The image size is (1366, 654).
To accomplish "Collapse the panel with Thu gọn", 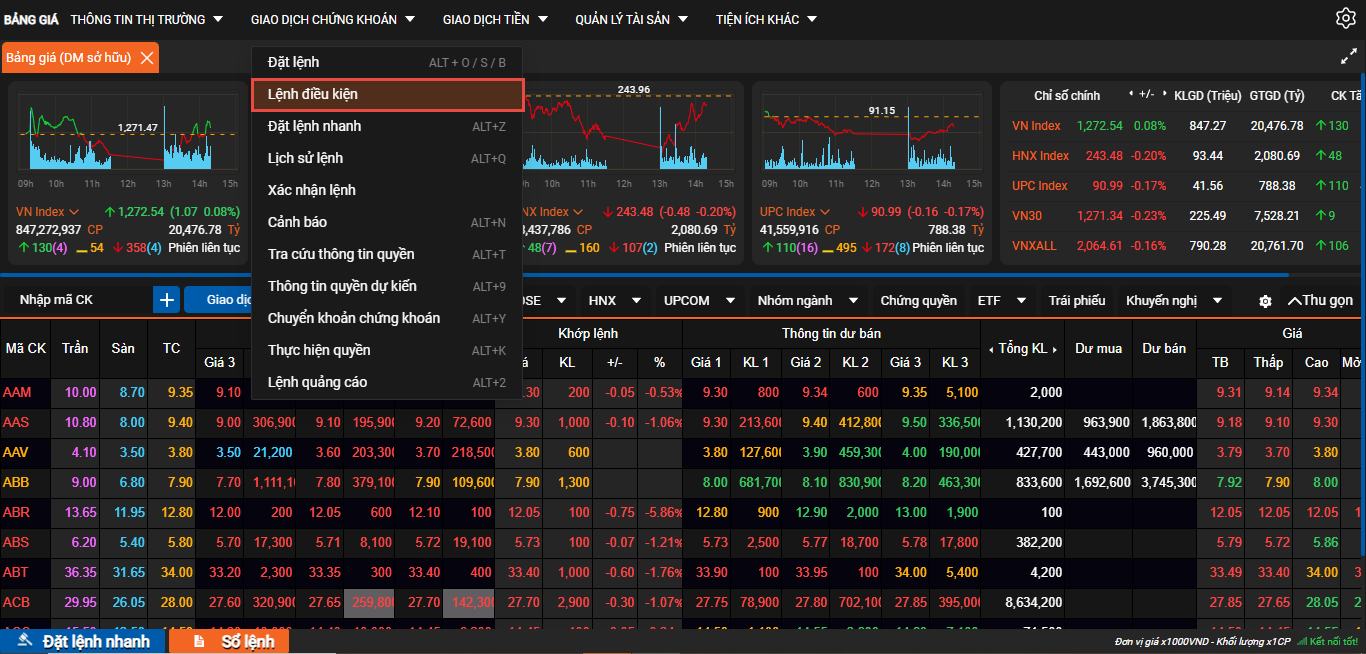I will tap(1320, 300).
